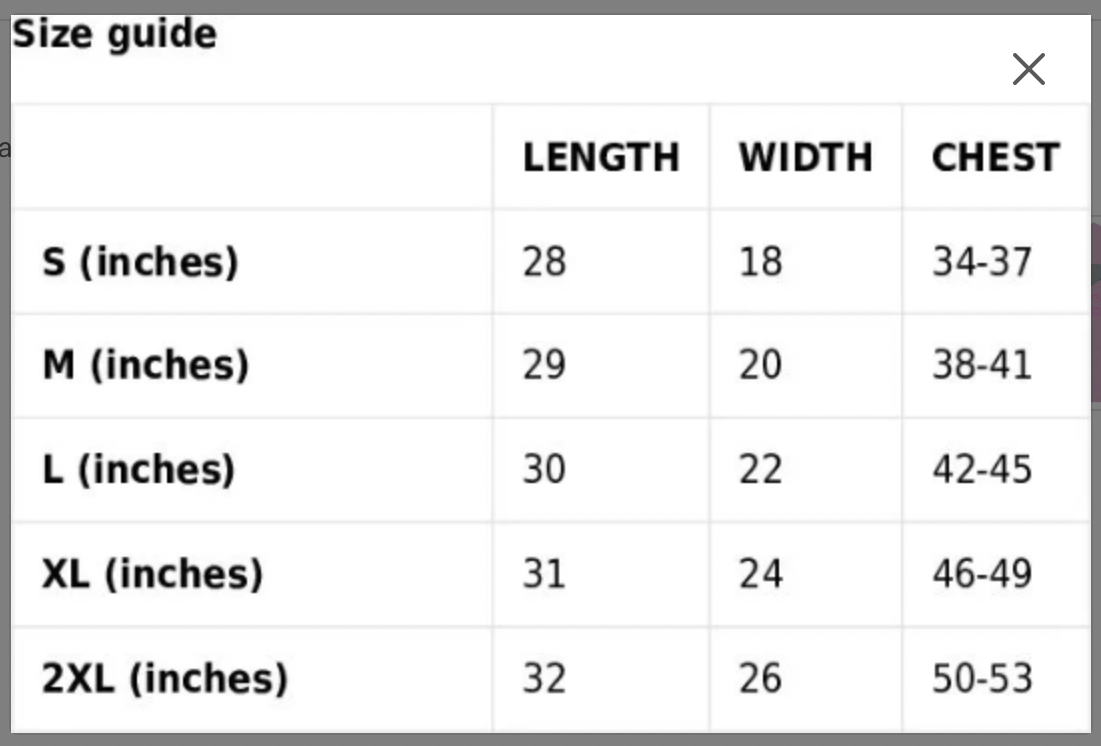This screenshot has height=746, width=1101.
Task: Click the Size guide title text
Action: (x=114, y=35)
